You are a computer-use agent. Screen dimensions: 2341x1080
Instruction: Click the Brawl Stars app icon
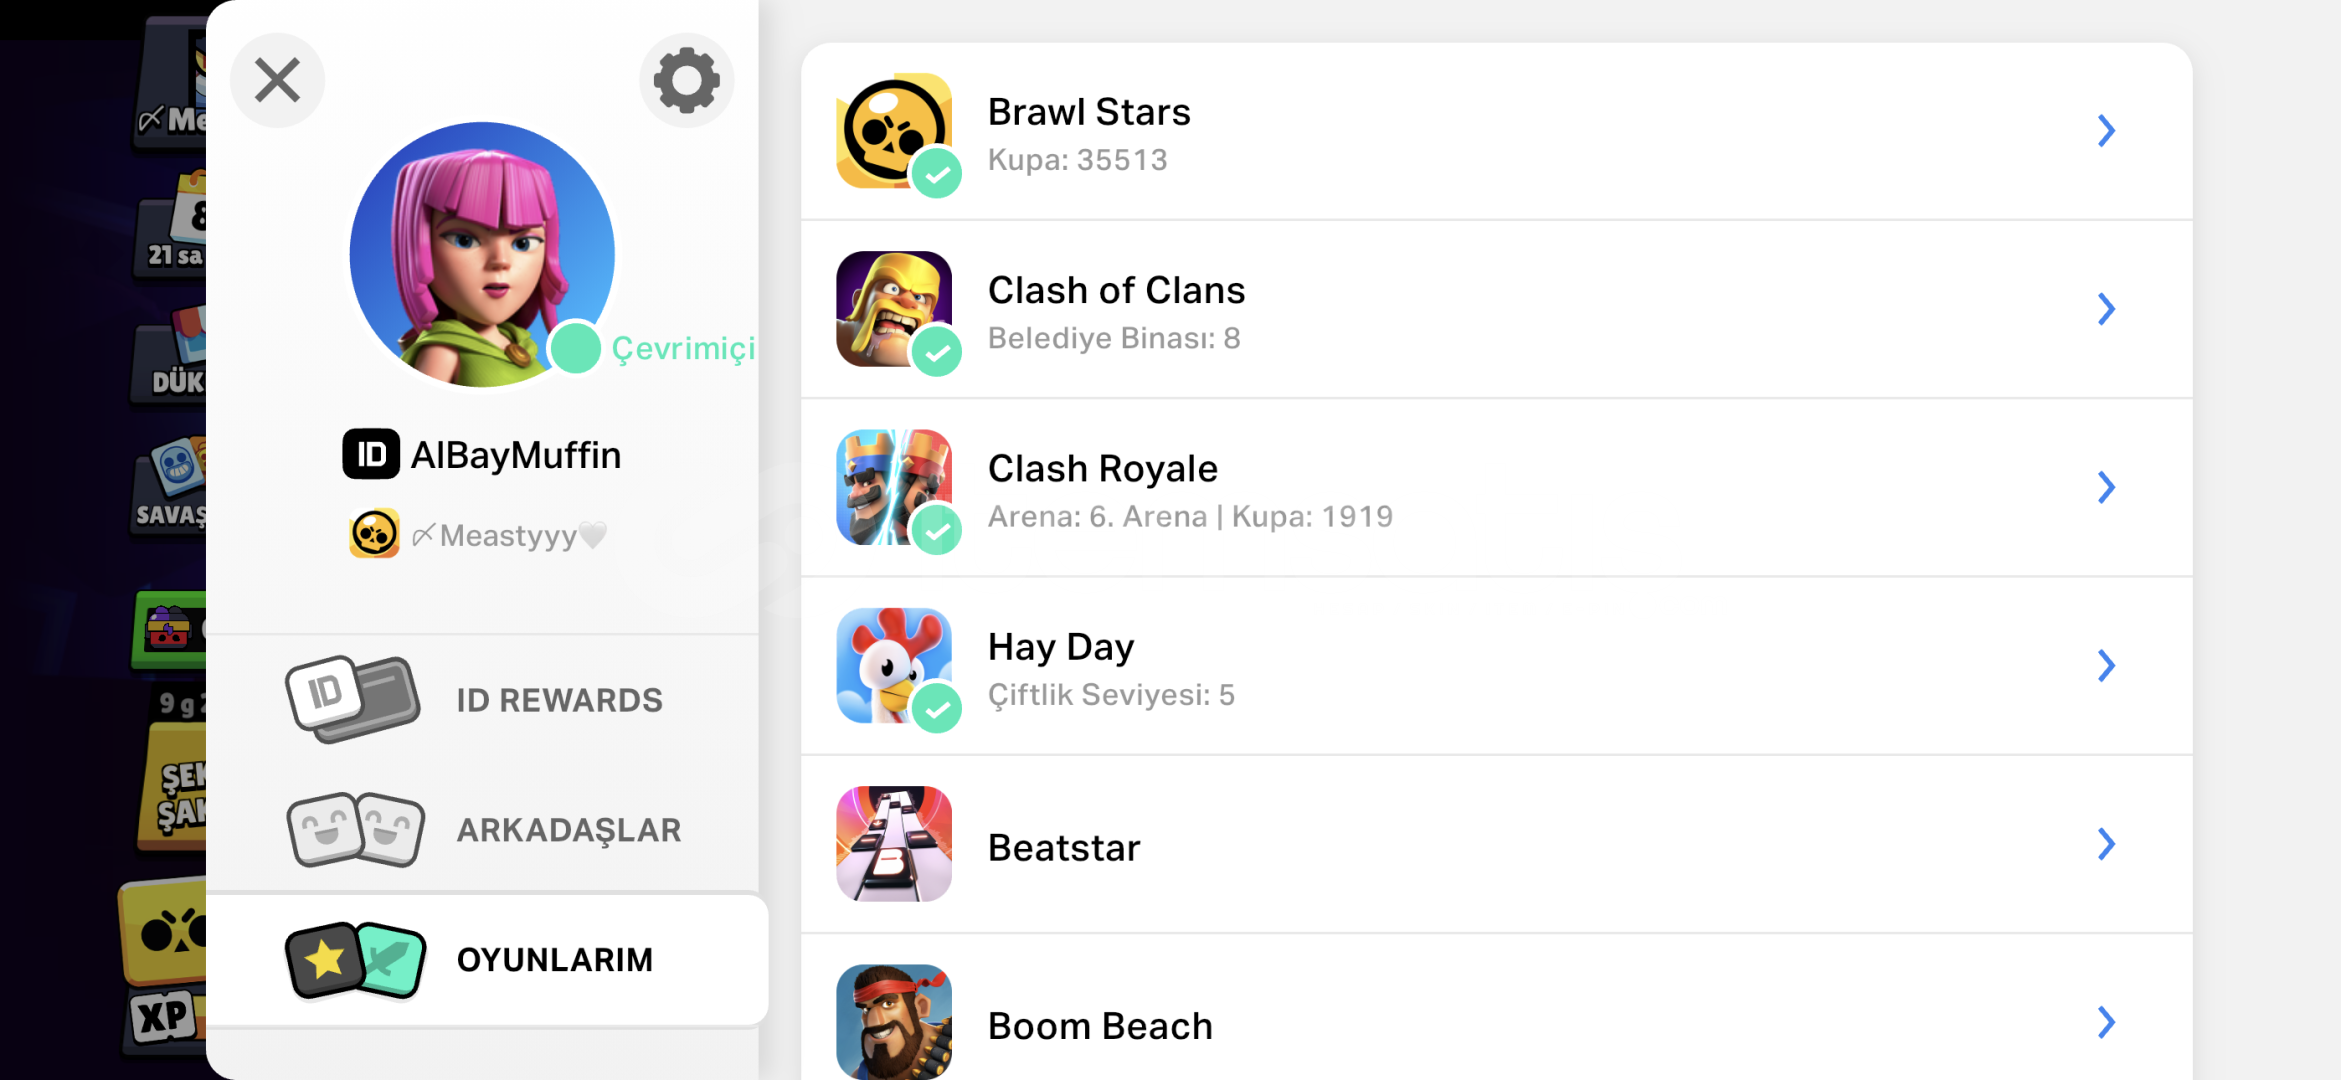coord(893,130)
